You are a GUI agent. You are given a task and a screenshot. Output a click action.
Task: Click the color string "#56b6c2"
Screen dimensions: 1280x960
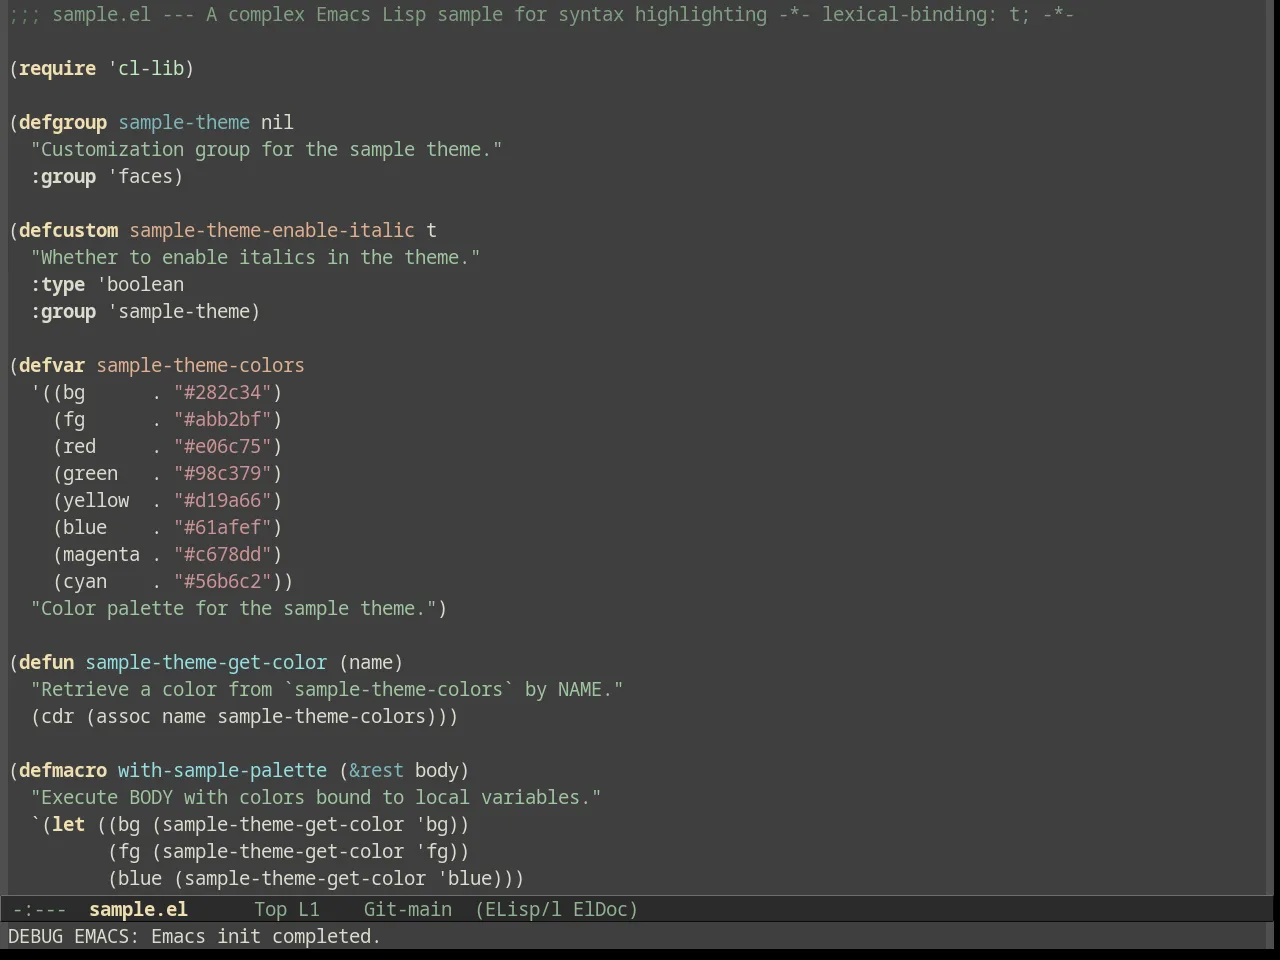(223, 581)
